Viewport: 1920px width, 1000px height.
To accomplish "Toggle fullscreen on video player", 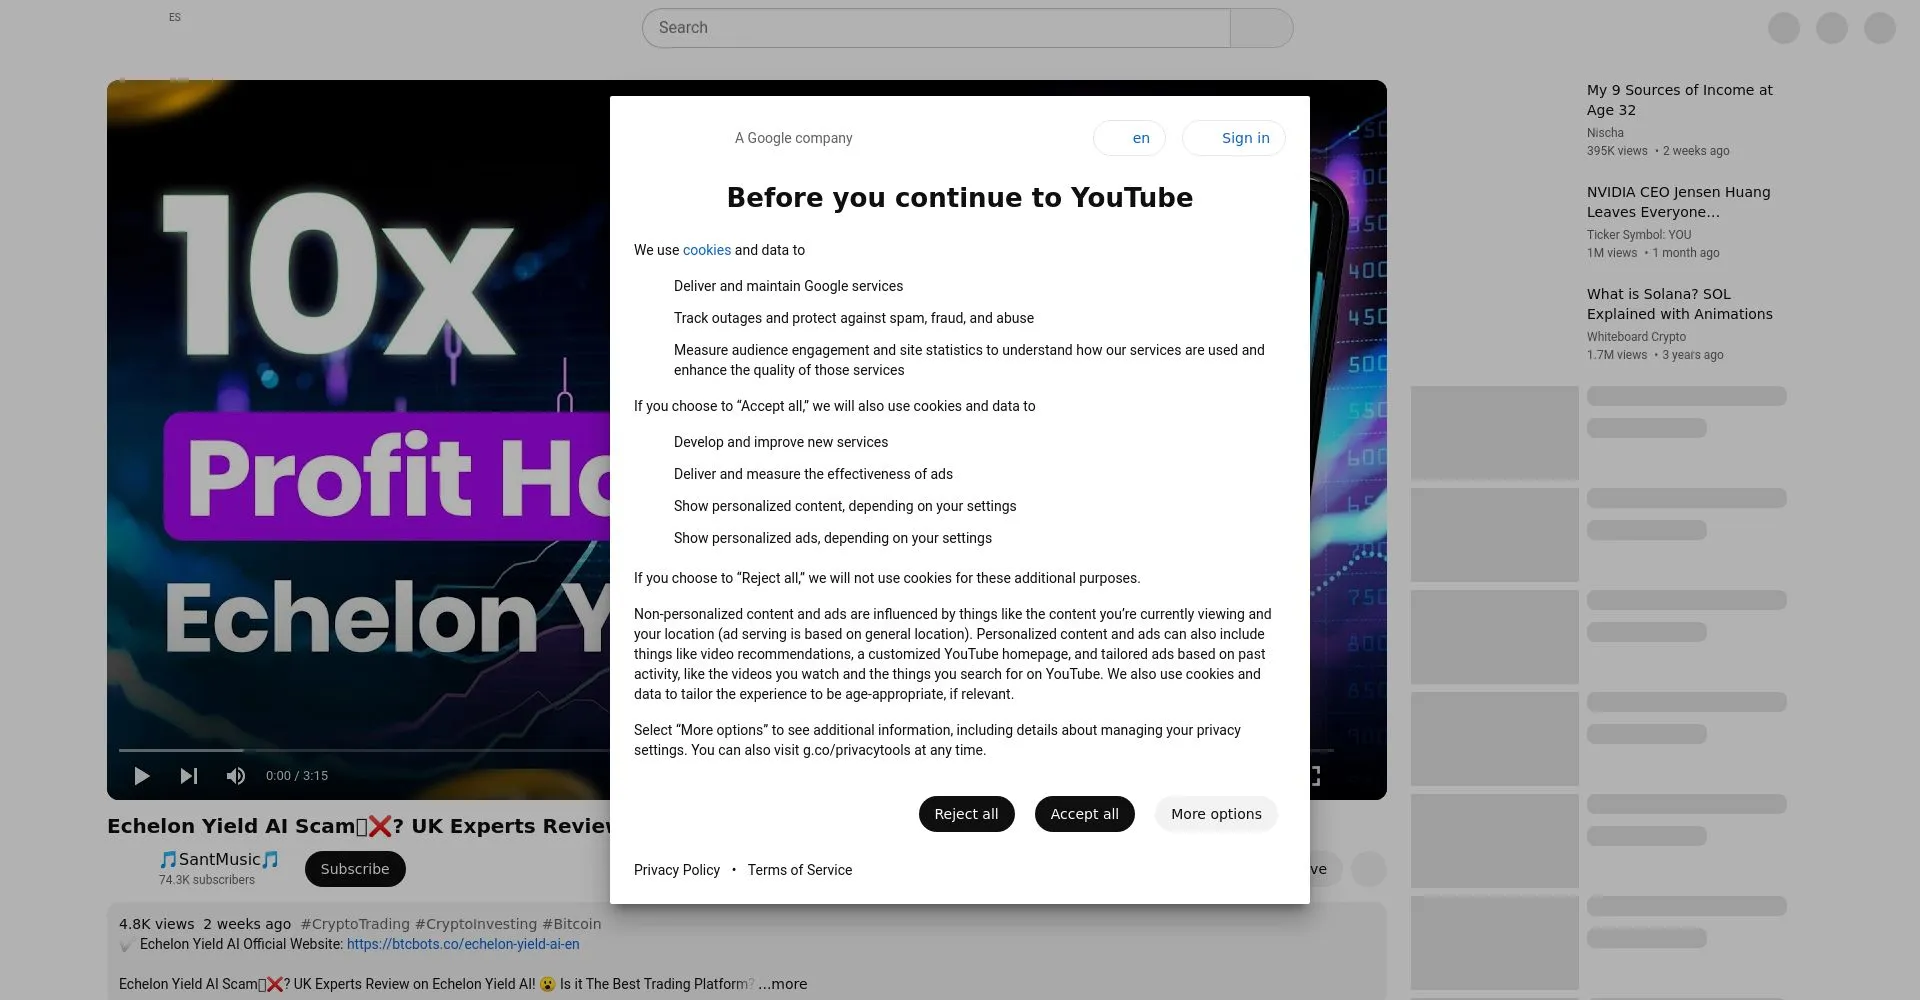I will click(x=1314, y=776).
